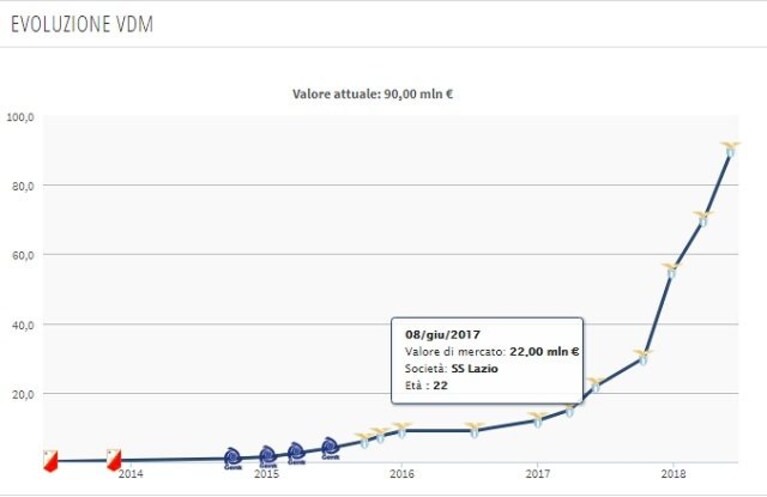This screenshot has height=497, width=767.
Task: Select the Lazio marker above the 2017 tick
Action: tap(537, 420)
